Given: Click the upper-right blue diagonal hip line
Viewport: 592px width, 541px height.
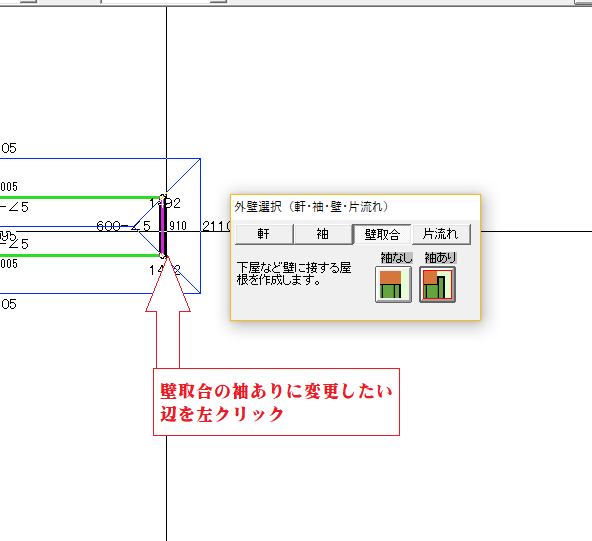Looking at the screenshot, I should pos(184,175).
